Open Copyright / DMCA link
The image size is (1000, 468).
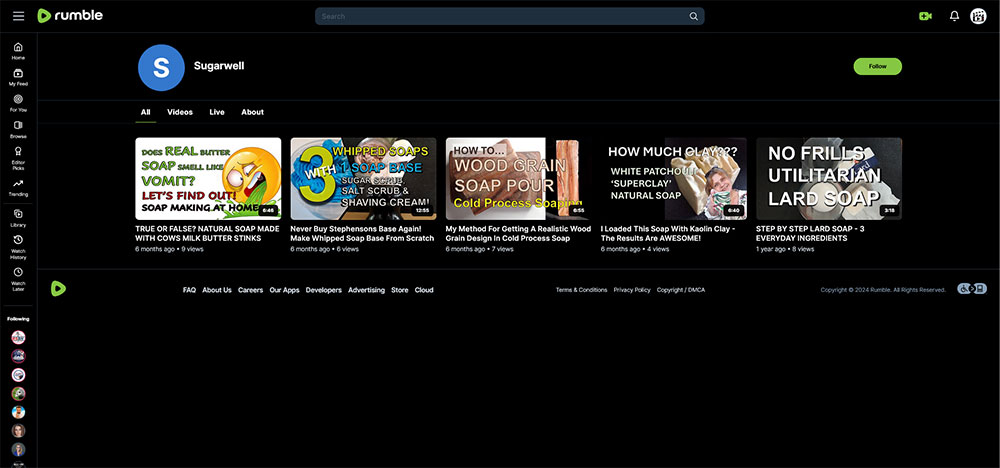point(681,290)
